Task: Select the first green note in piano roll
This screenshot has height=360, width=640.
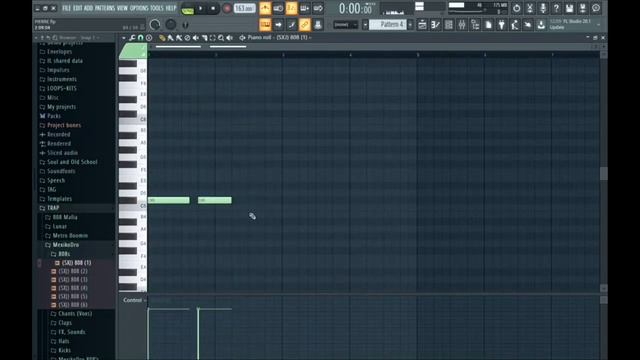Action: 169,200
